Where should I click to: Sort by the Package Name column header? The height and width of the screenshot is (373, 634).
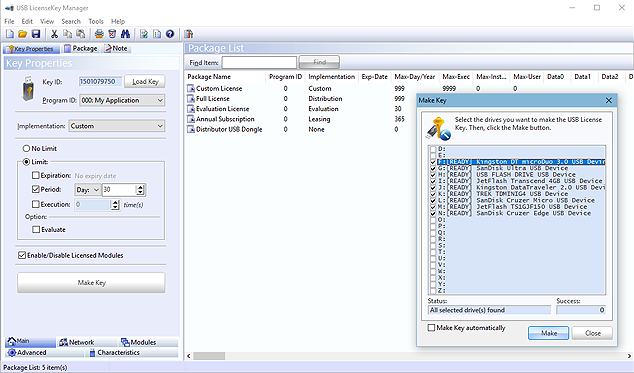(225, 76)
